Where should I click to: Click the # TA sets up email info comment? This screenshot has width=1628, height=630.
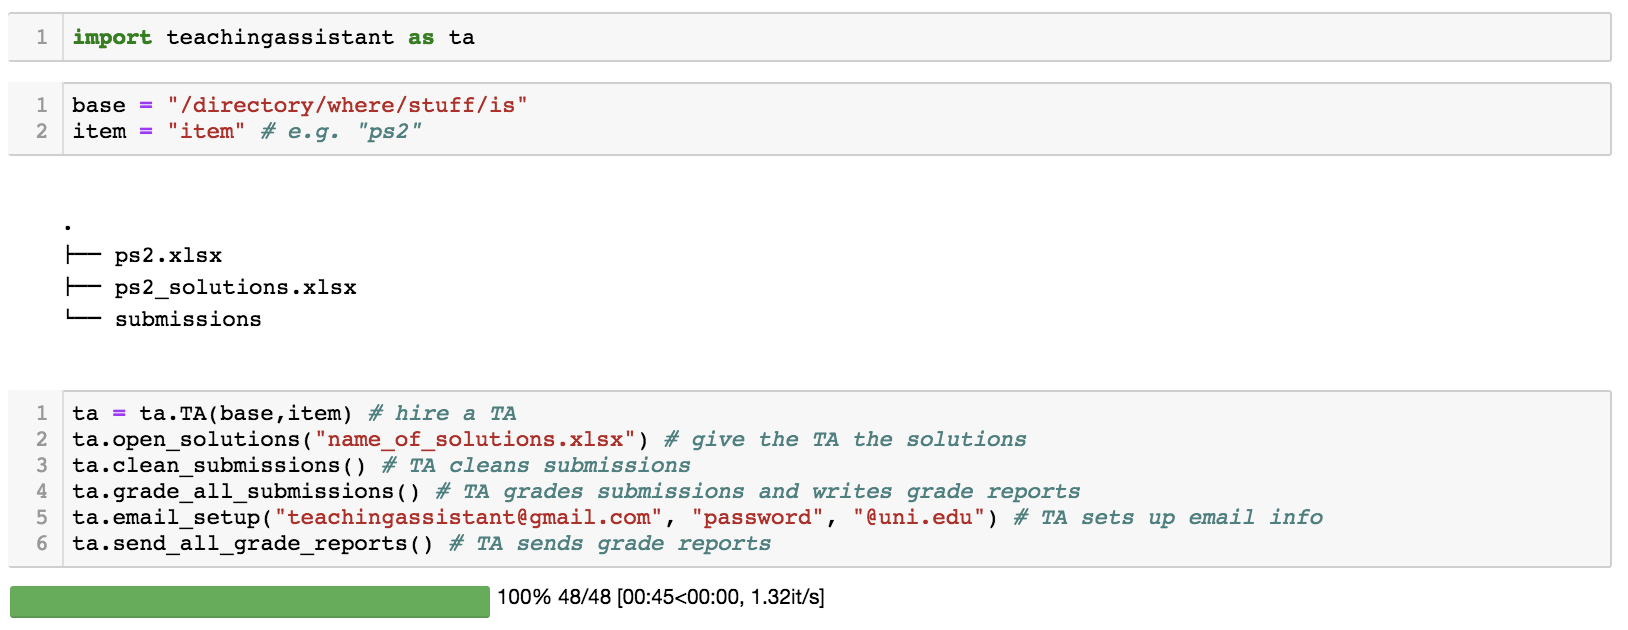tap(1168, 517)
